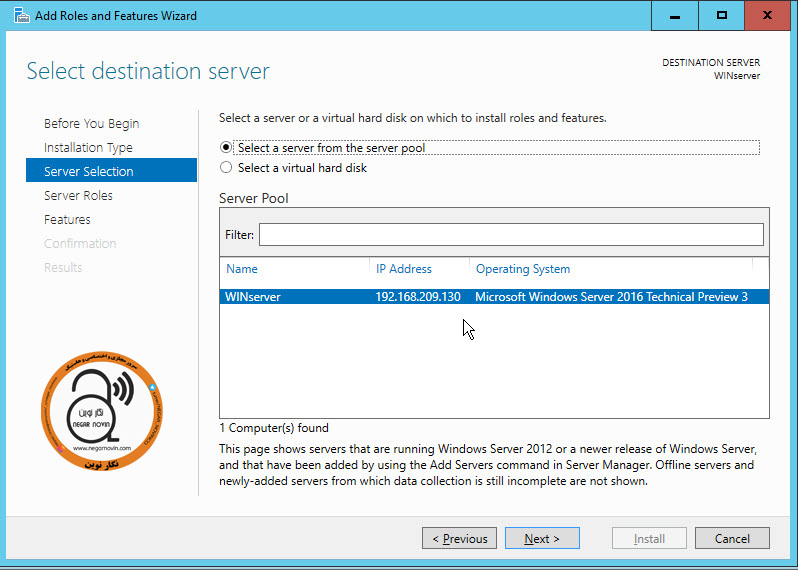Click the Next button
The height and width of the screenshot is (570, 798).
[542, 538]
